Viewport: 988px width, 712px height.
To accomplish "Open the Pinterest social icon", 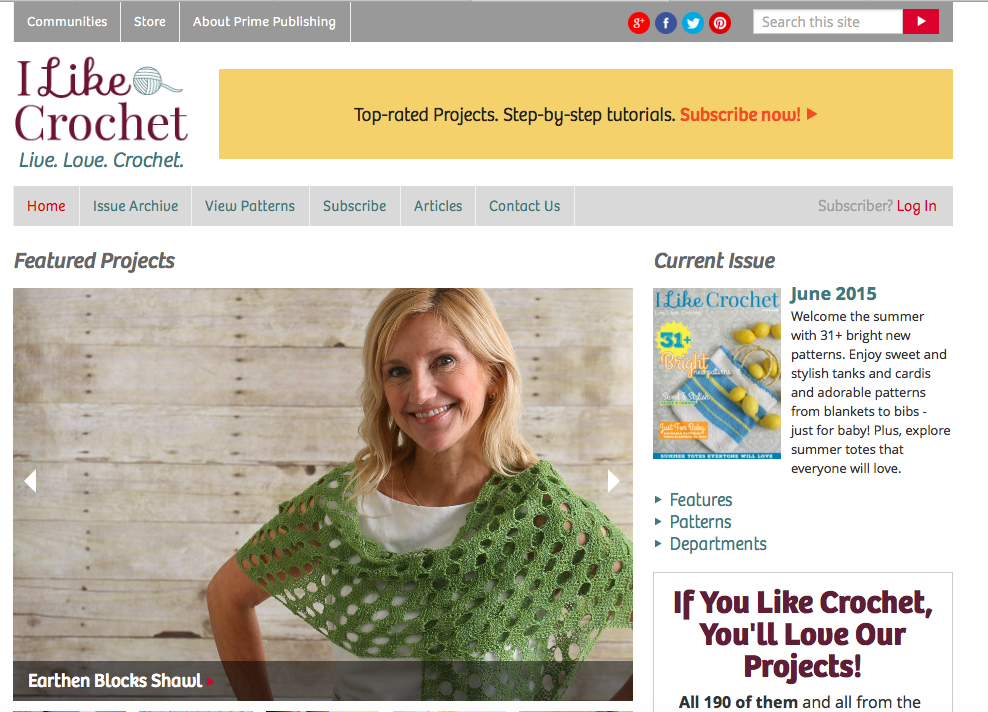I will coord(720,23).
